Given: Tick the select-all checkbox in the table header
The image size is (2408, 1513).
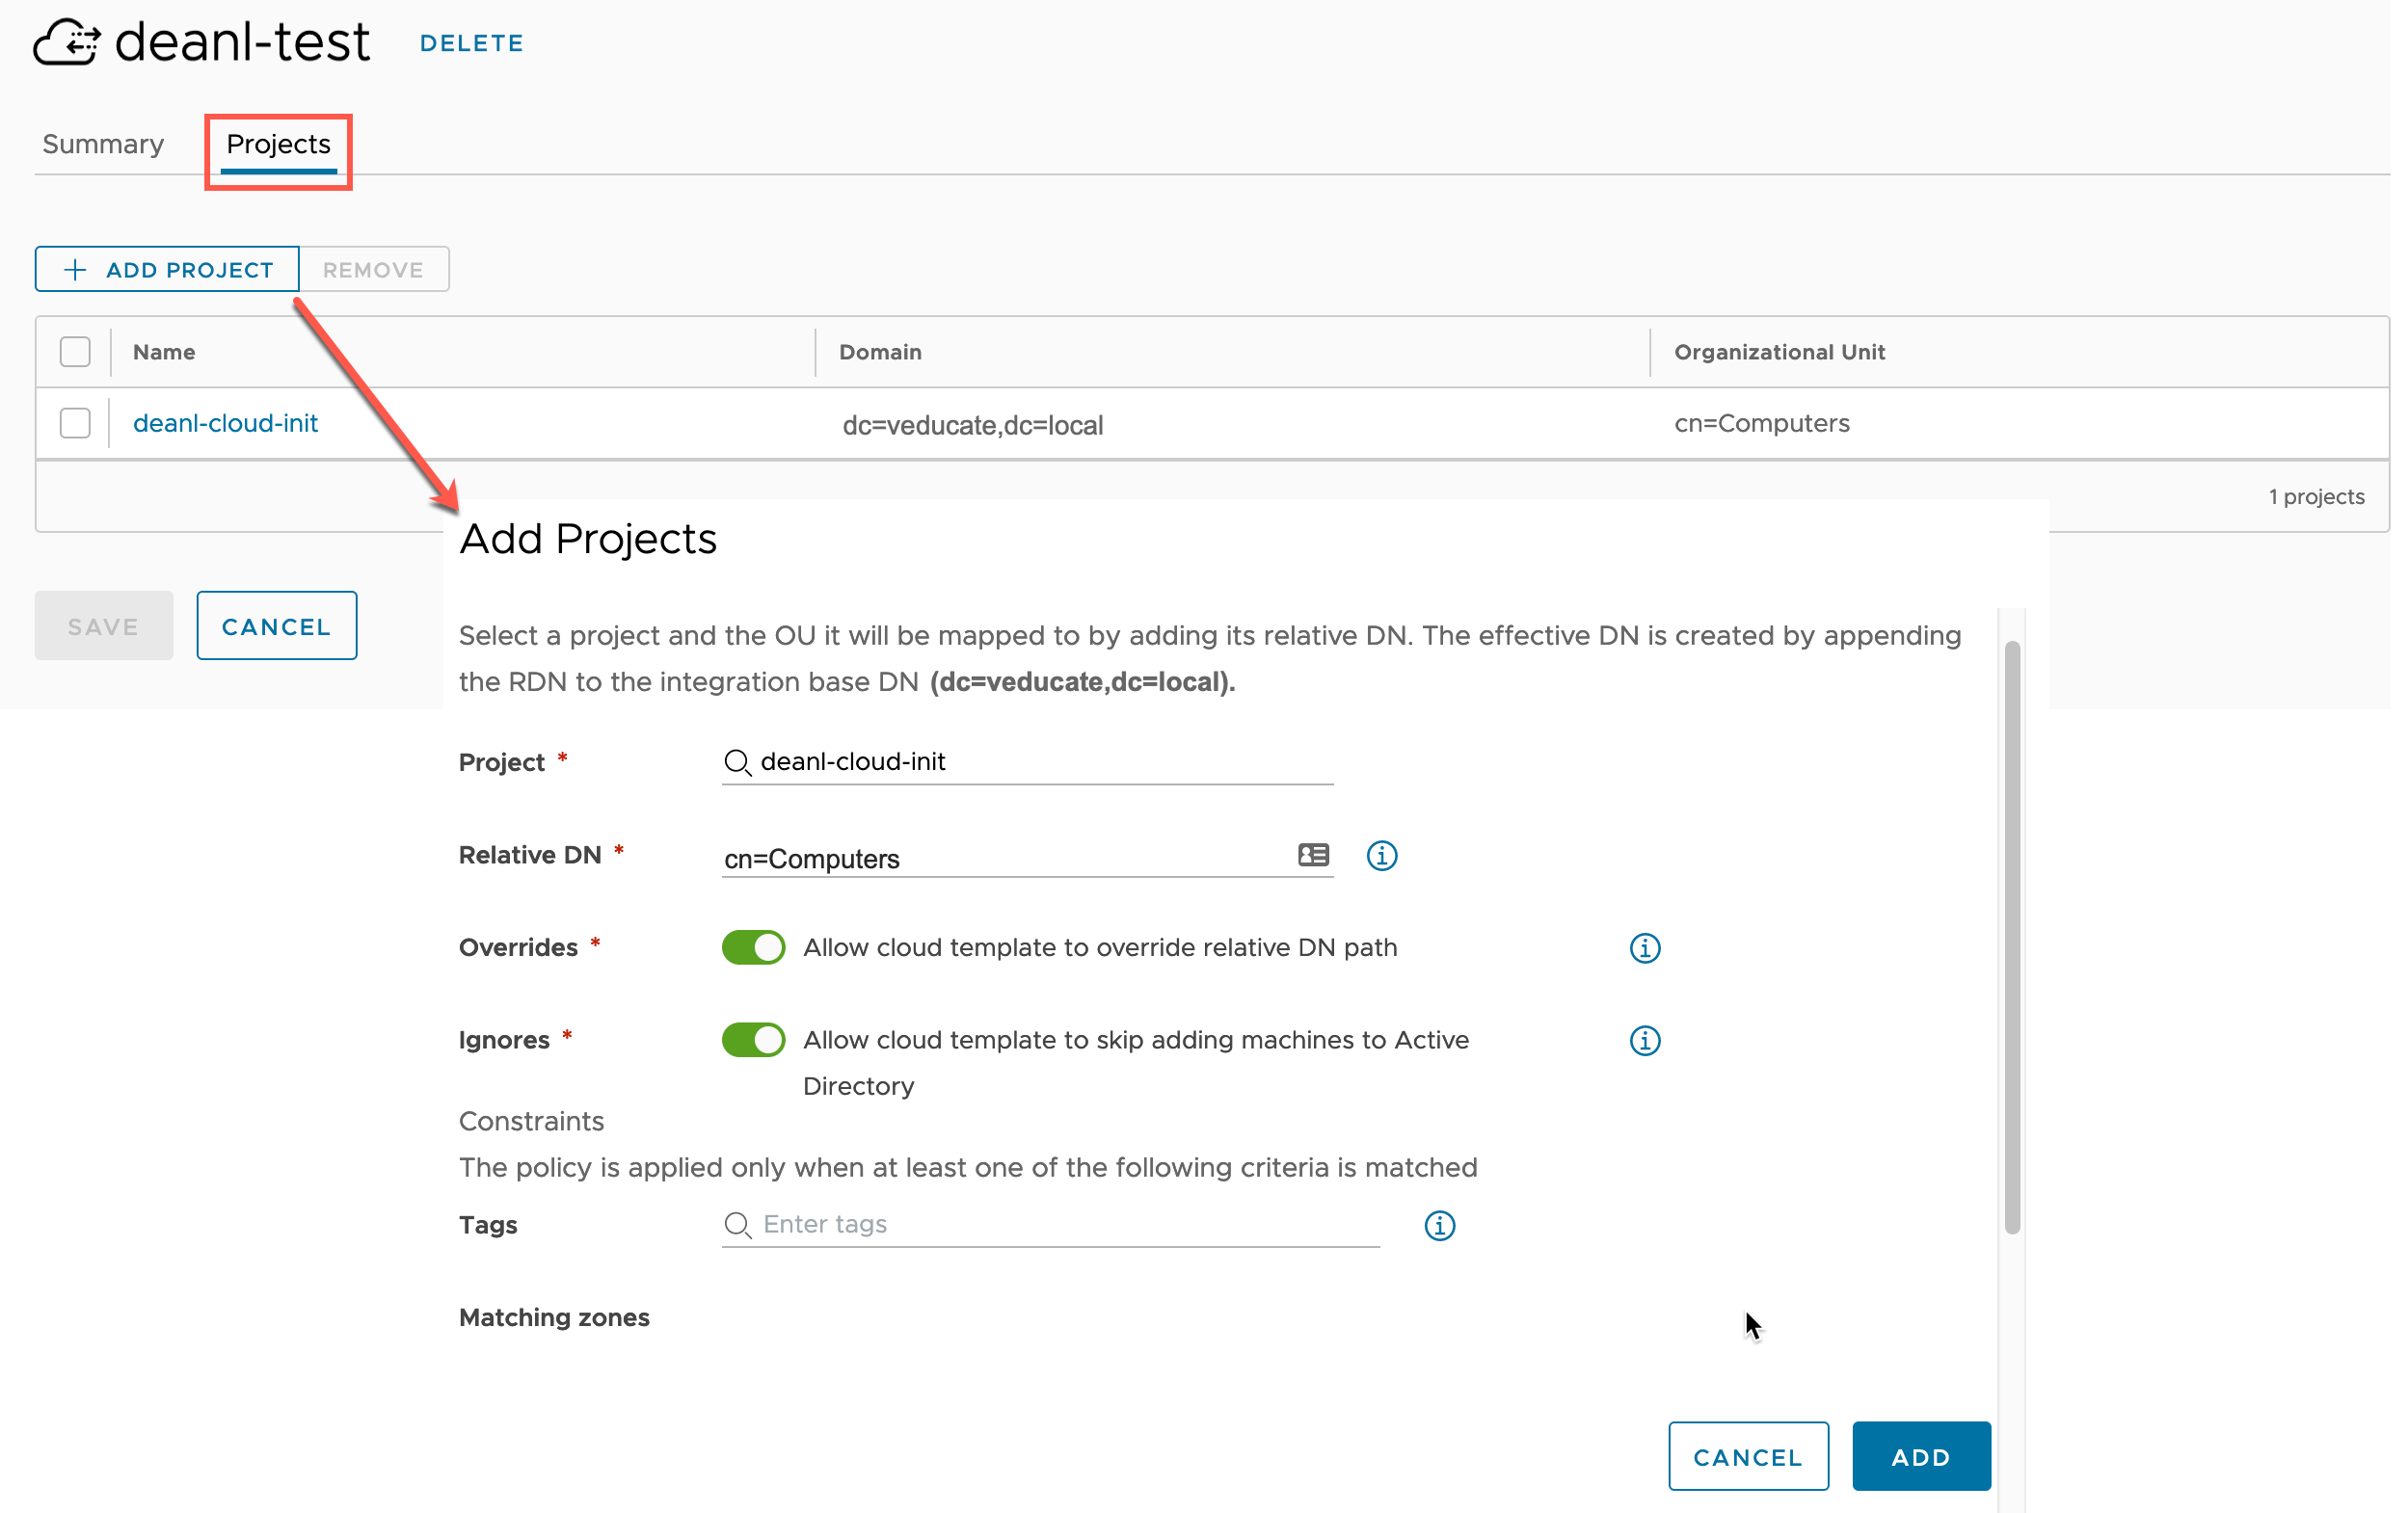Looking at the screenshot, I should 75,352.
